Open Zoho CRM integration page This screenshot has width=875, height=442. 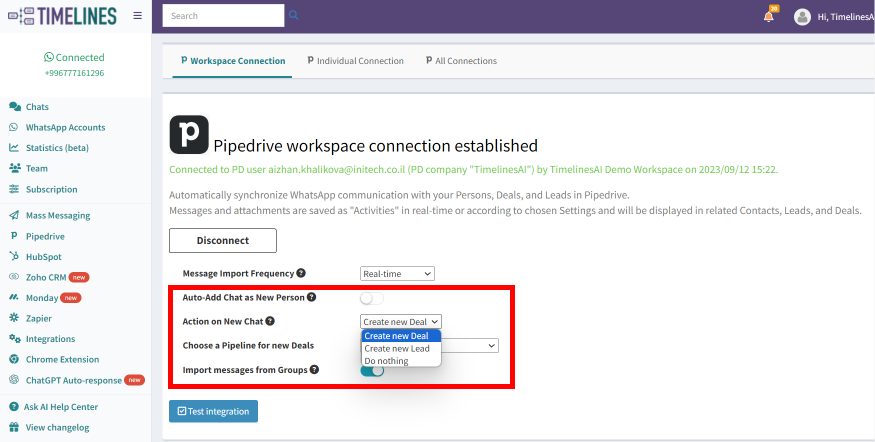[x=46, y=277]
